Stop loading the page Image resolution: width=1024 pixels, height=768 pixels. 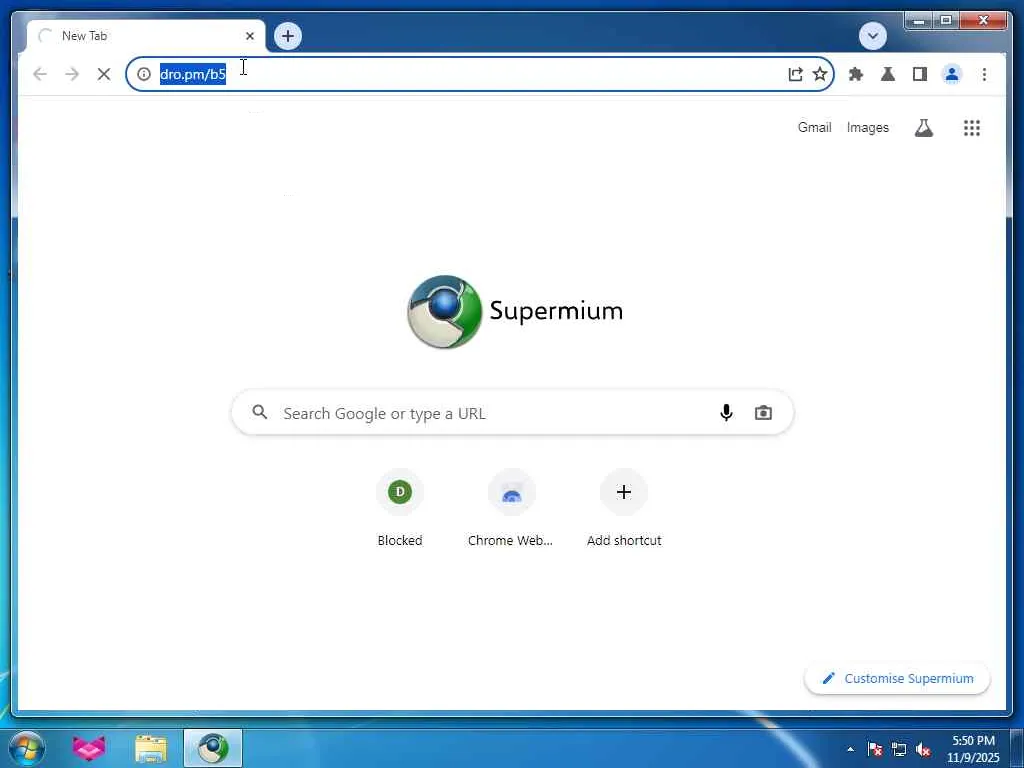(104, 74)
